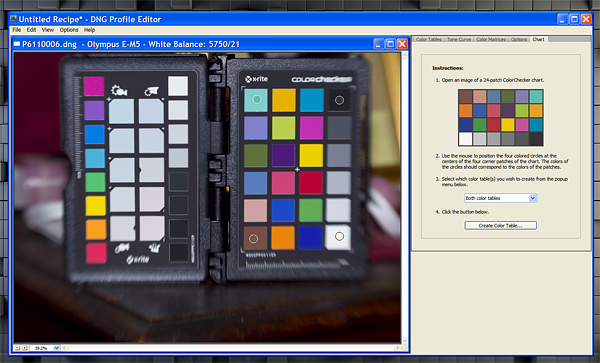Switch to the Options tab in panel
This screenshot has height=363, width=600.
(x=519, y=39)
